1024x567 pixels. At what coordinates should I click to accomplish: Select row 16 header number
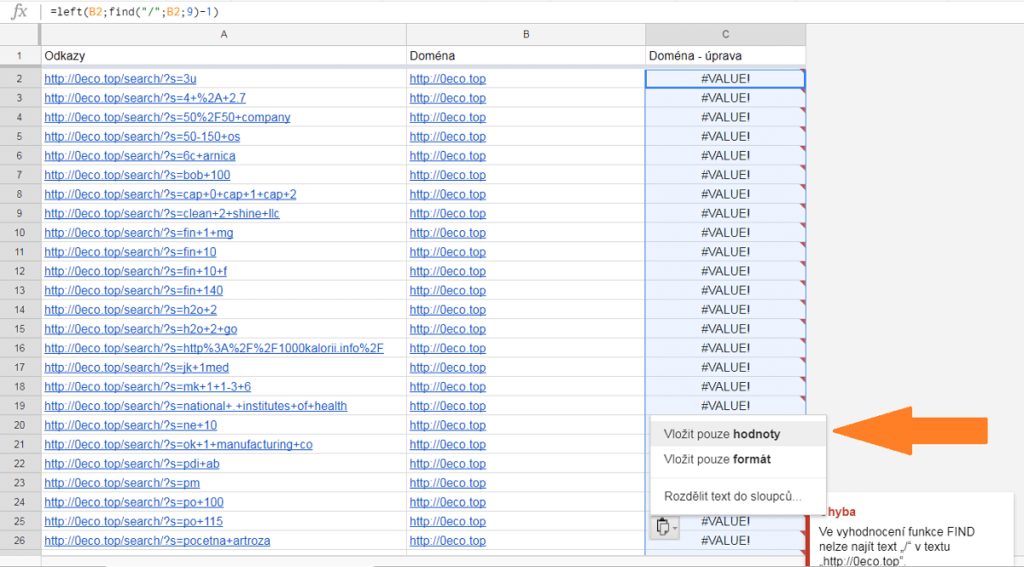tap(19, 348)
